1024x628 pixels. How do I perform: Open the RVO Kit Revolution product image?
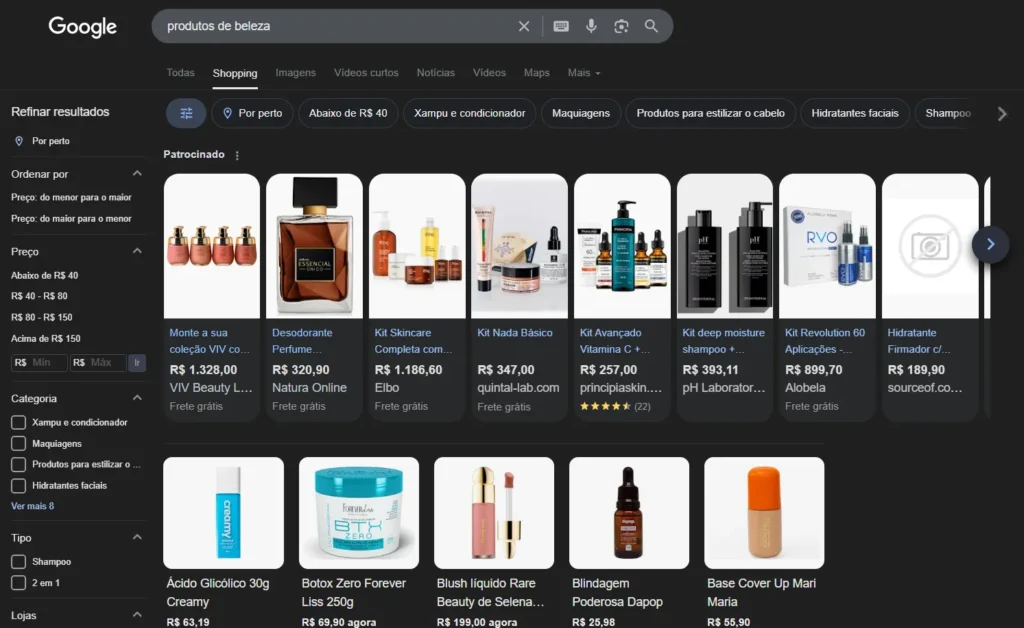coord(827,246)
